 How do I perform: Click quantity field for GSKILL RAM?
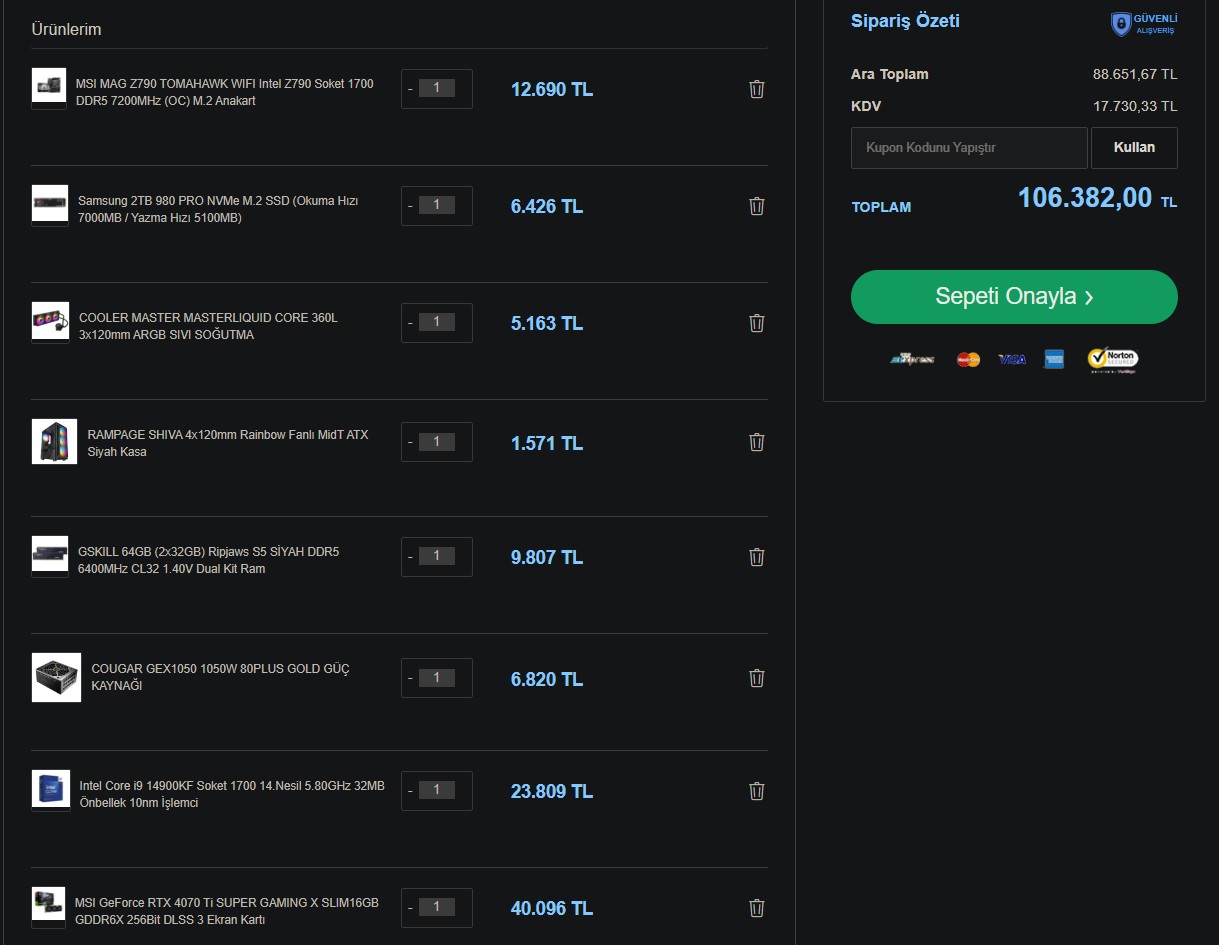(437, 556)
